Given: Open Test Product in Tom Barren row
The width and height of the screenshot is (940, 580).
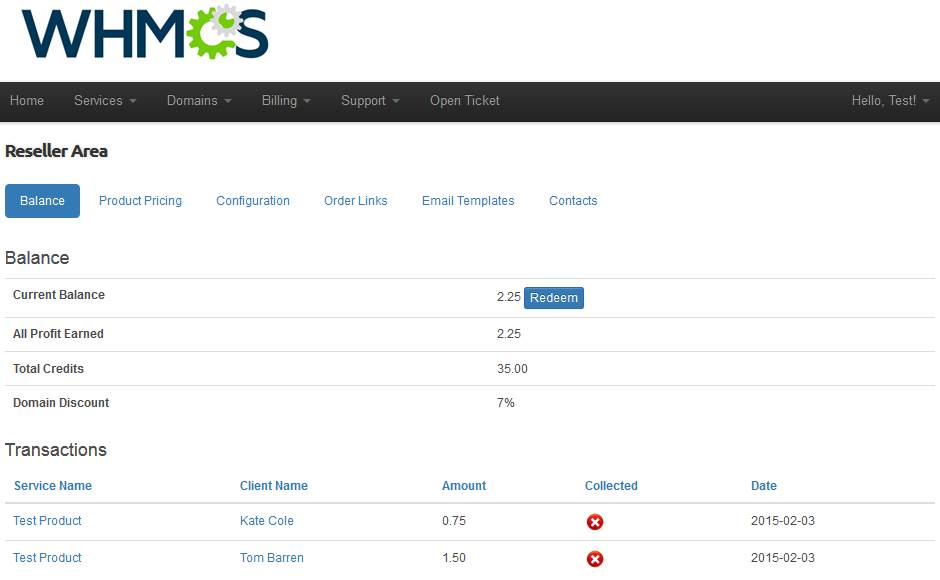Looking at the screenshot, I should click(47, 558).
